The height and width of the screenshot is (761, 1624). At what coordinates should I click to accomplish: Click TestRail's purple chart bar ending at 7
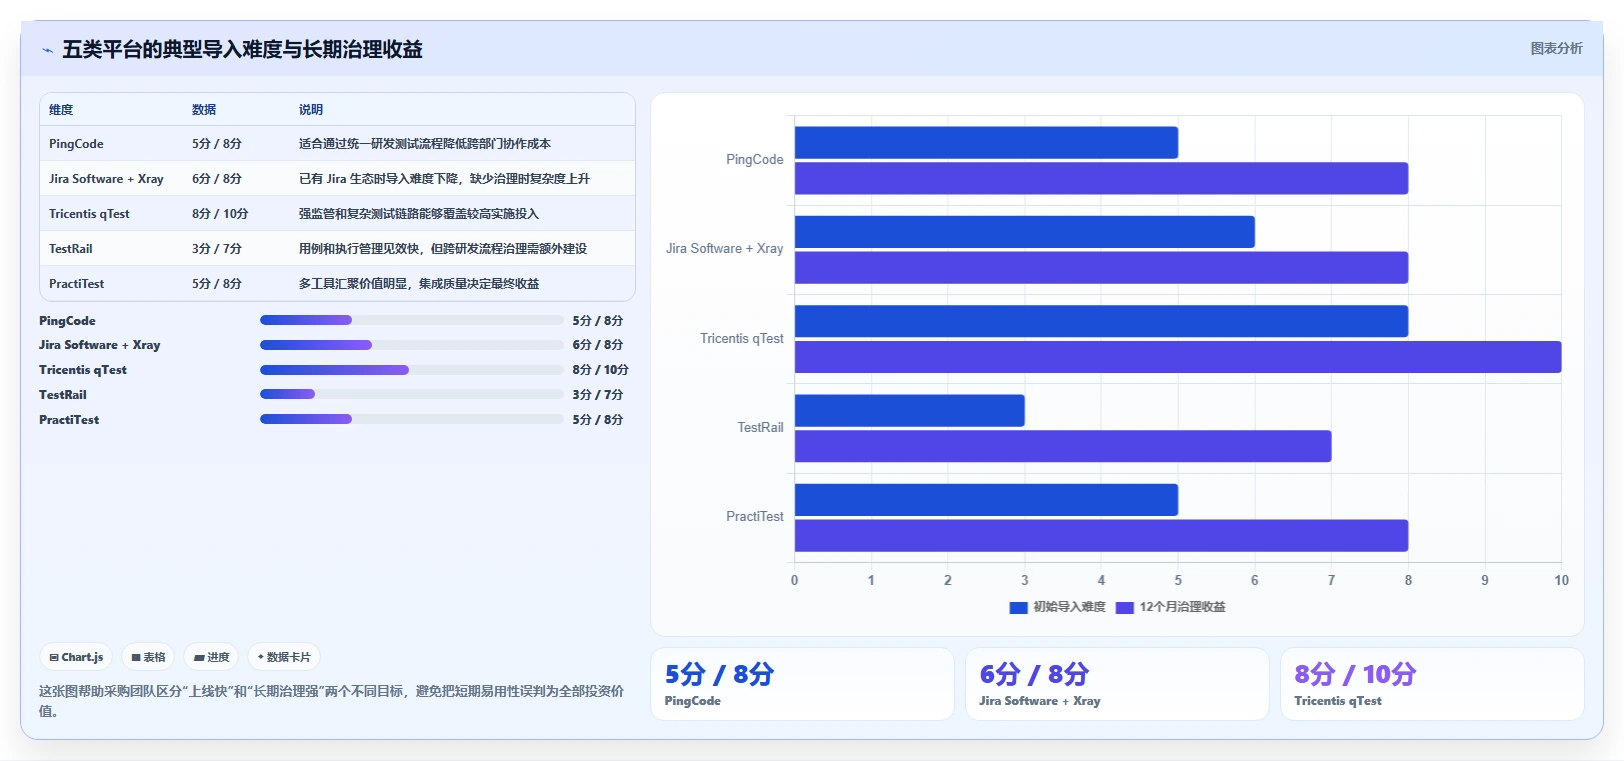pyautogui.click(x=1063, y=446)
